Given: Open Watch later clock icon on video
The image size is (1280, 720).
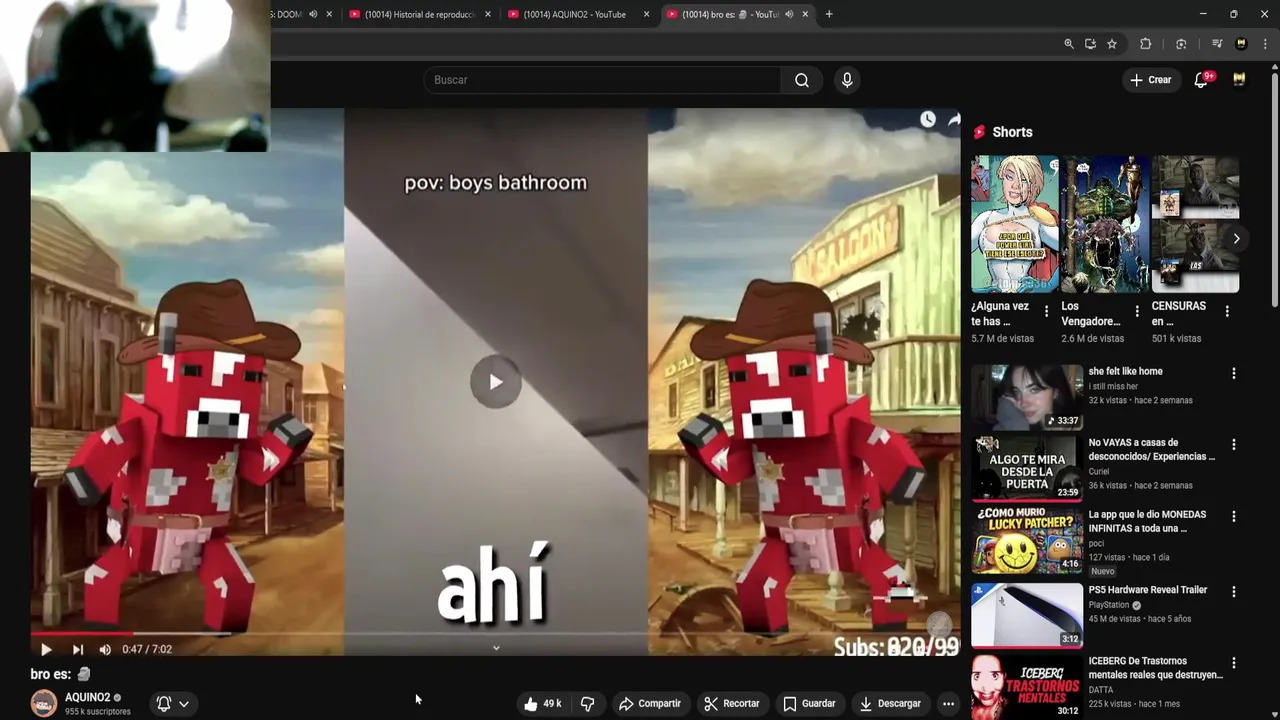Looking at the screenshot, I should (x=928, y=119).
